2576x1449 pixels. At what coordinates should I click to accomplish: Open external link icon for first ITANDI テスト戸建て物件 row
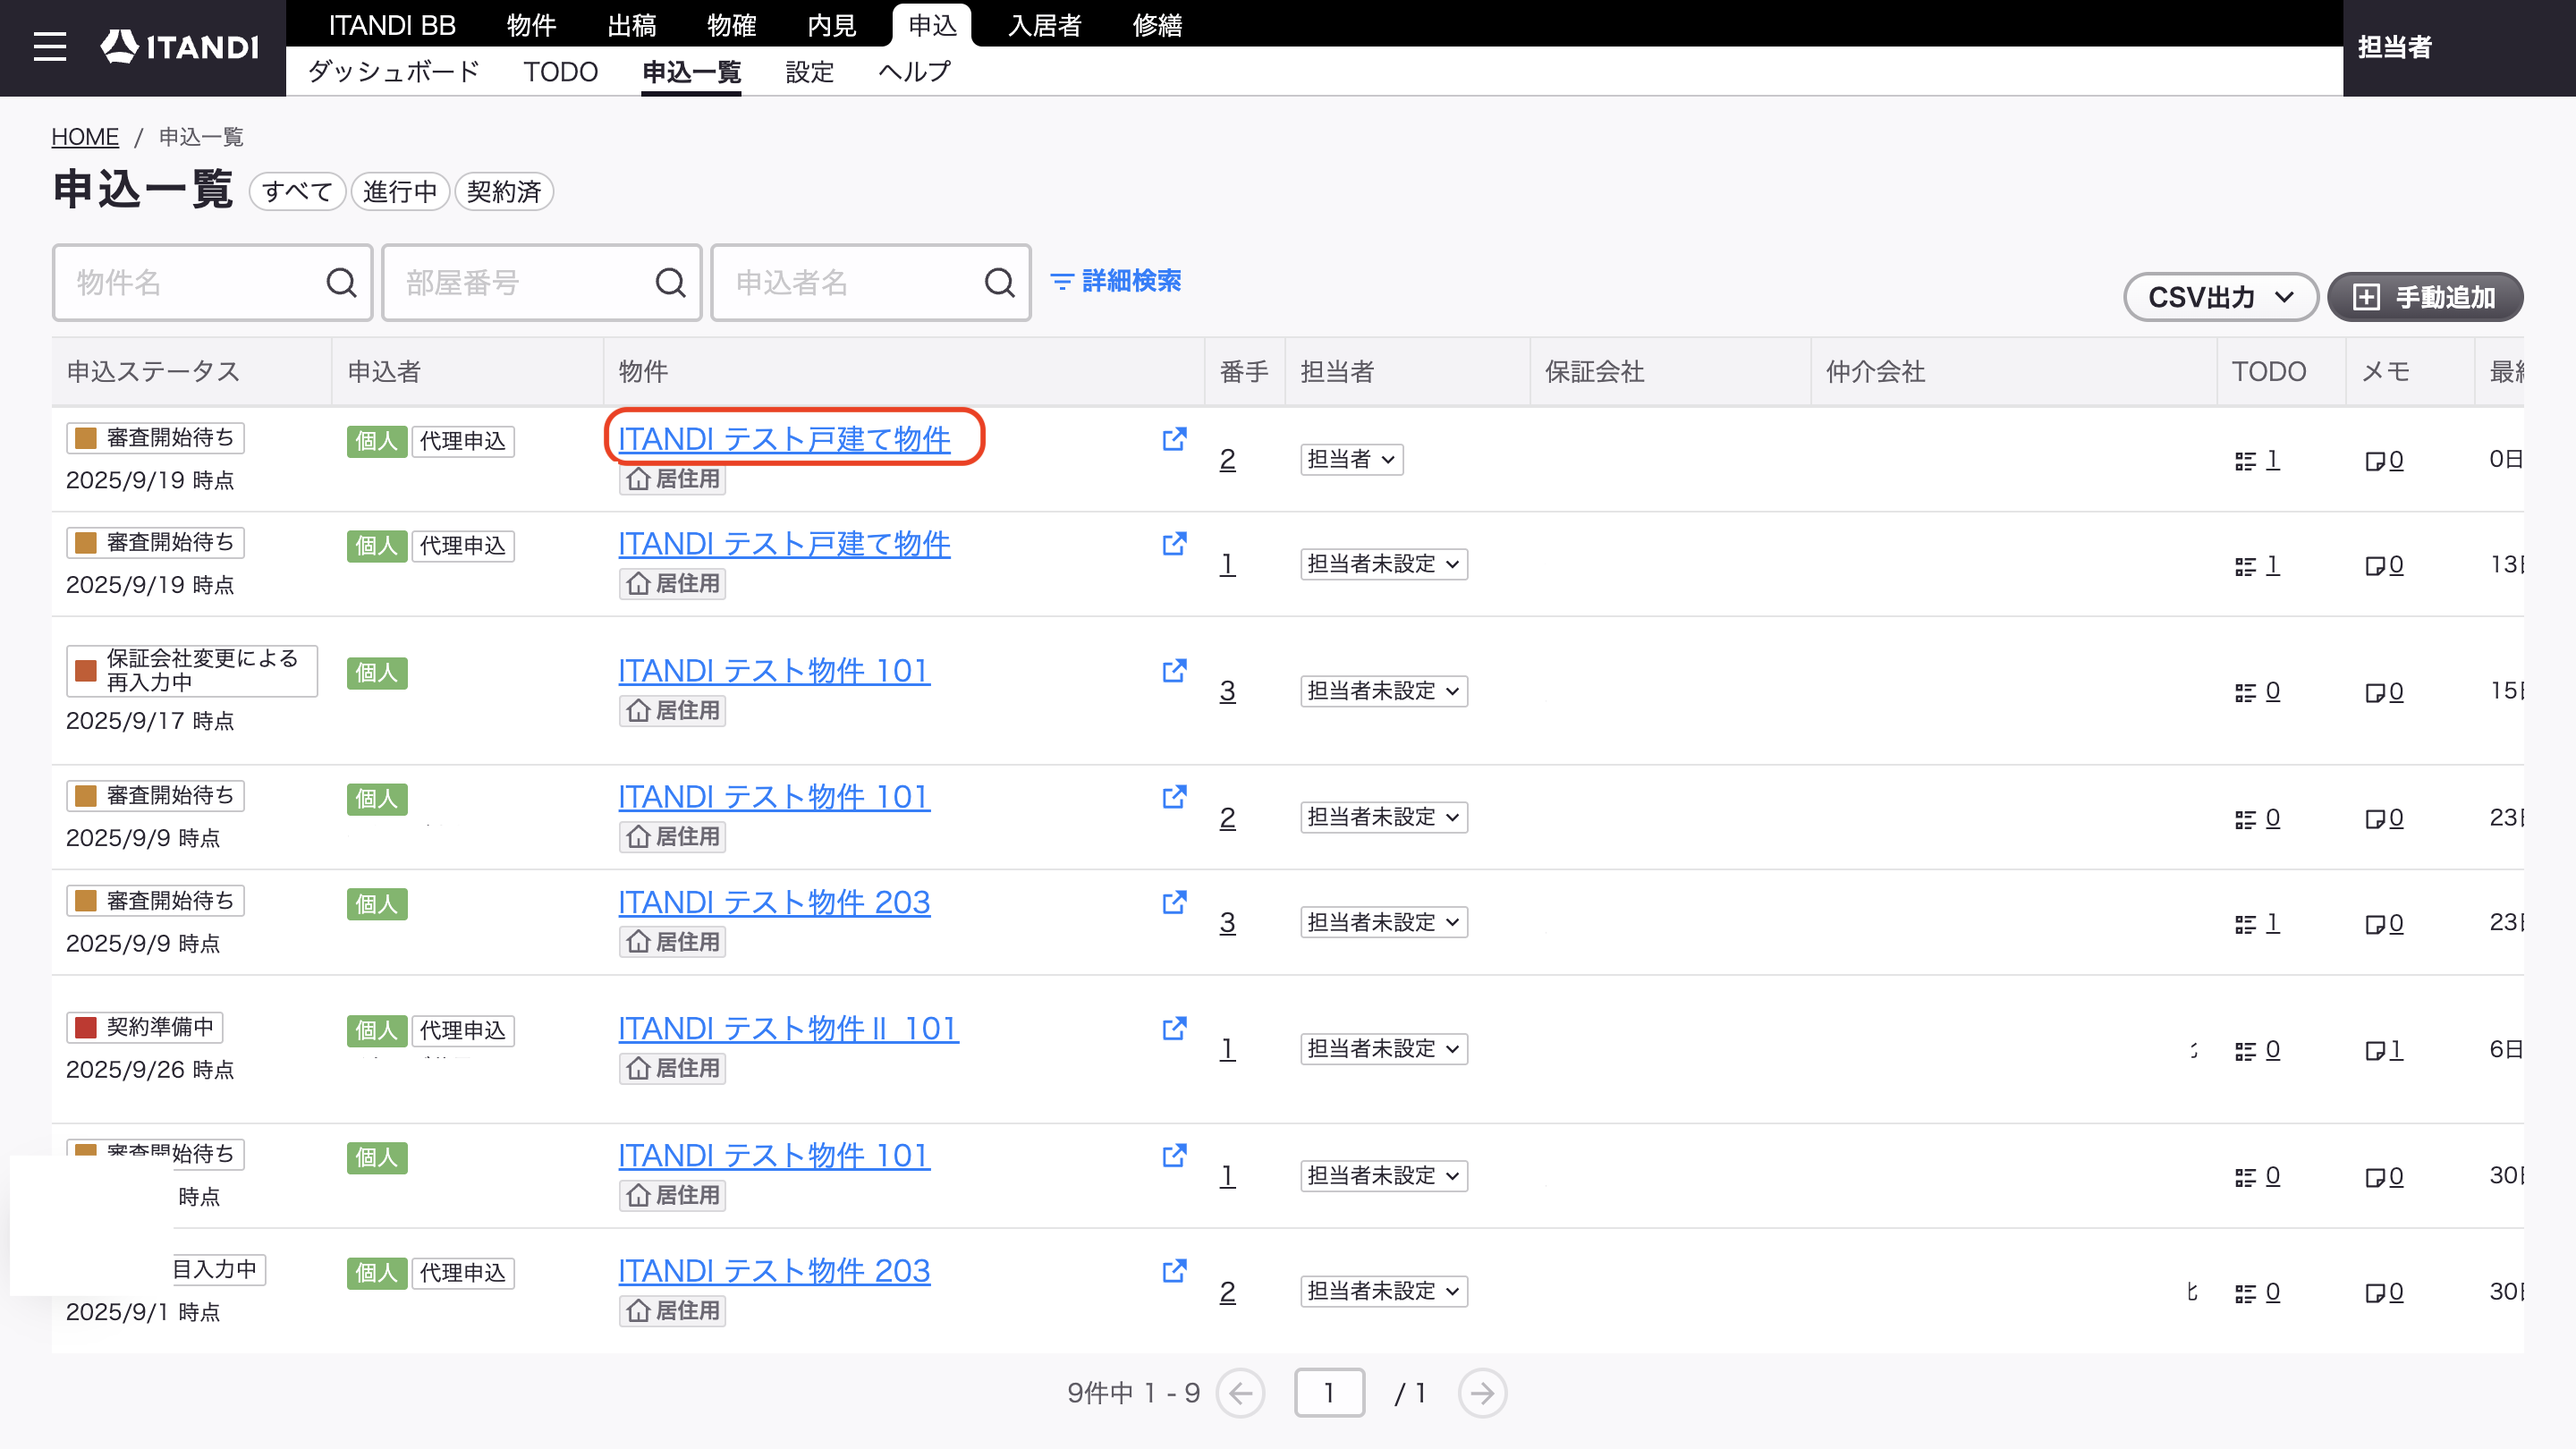coord(1174,439)
